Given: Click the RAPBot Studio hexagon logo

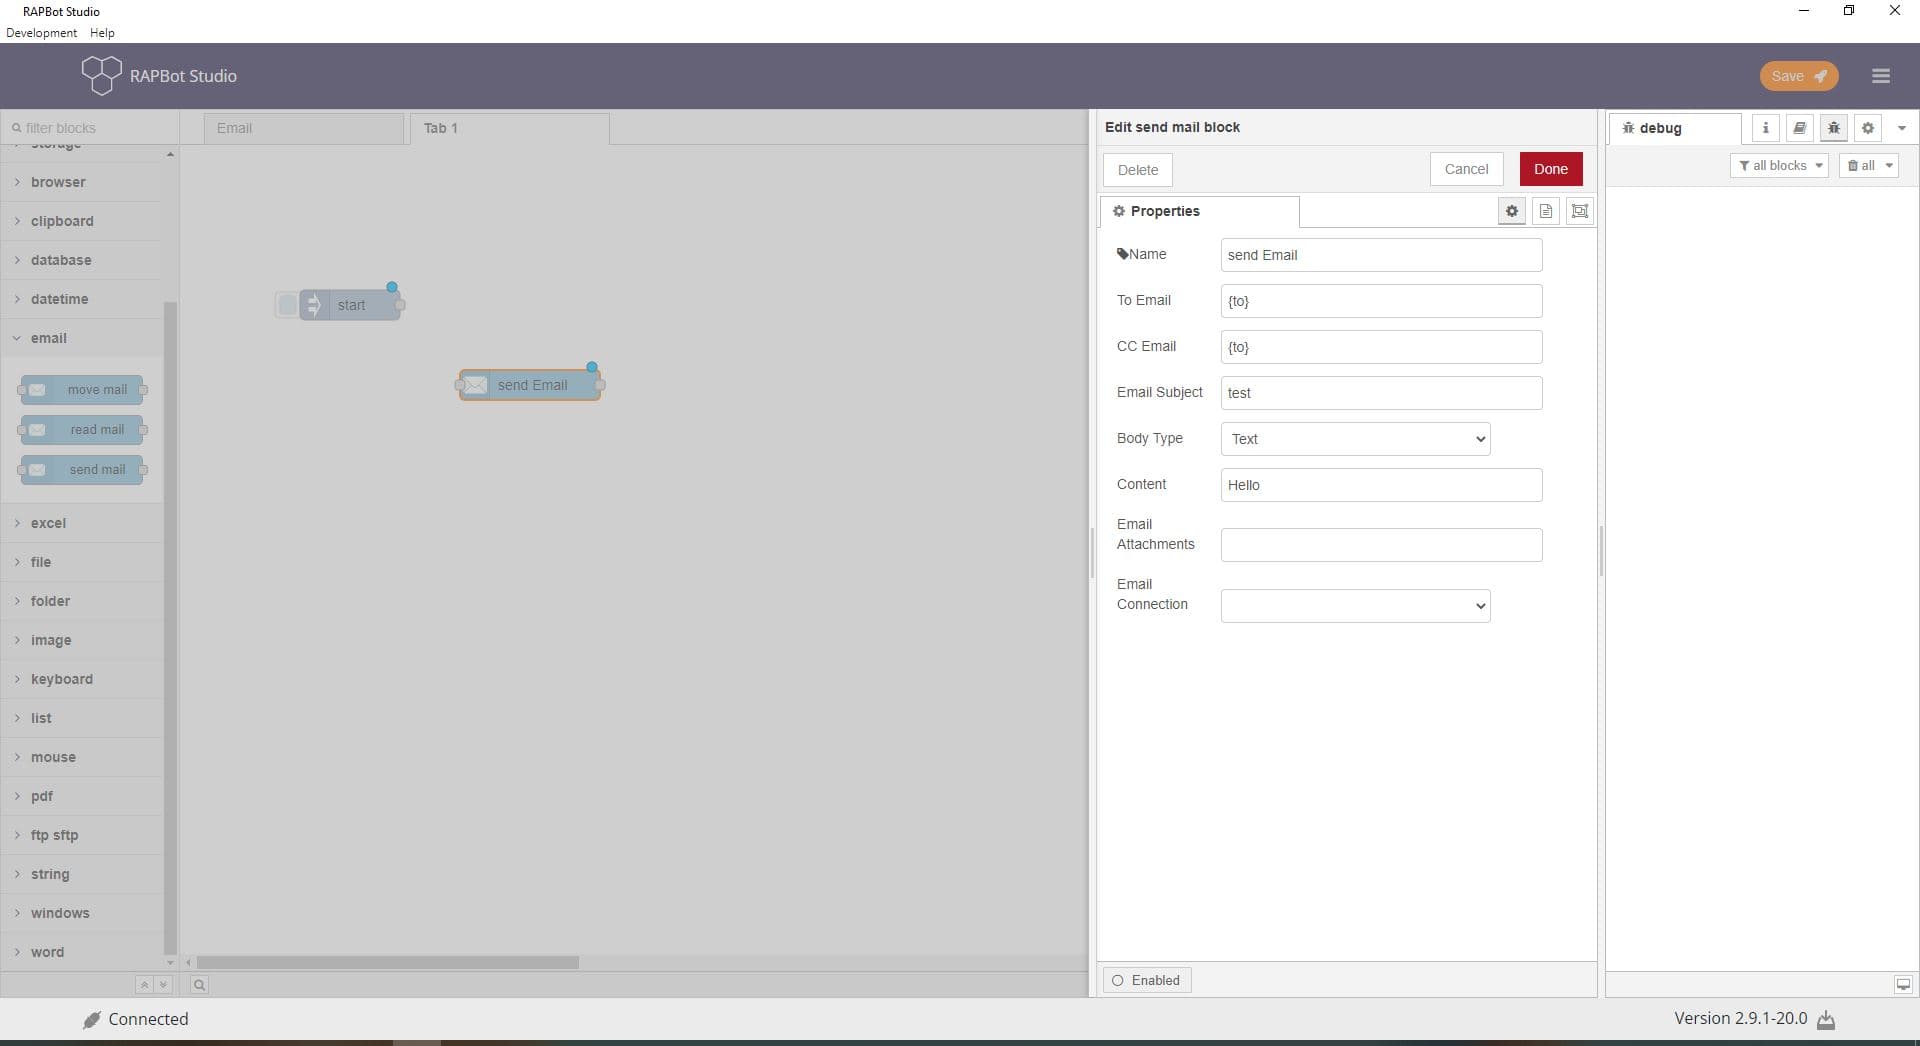Looking at the screenshot, I should pos(101,75).
